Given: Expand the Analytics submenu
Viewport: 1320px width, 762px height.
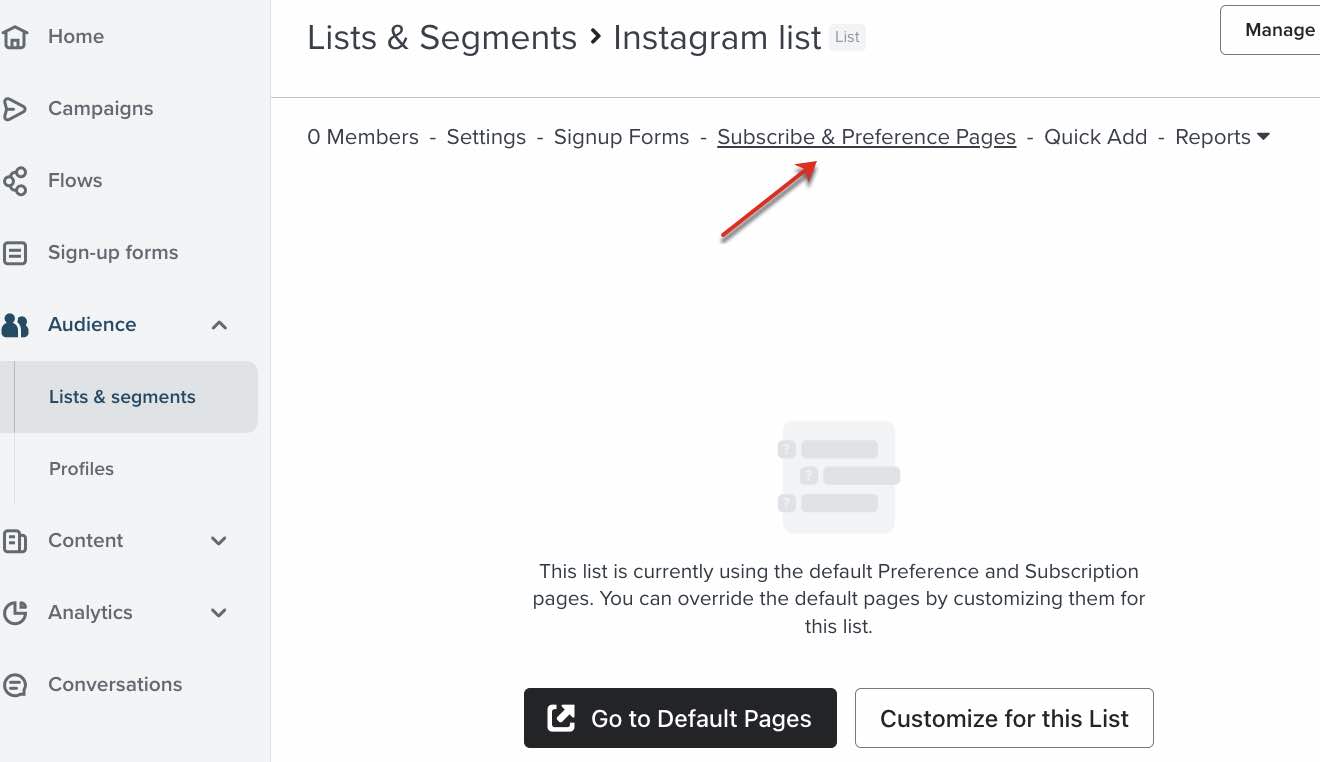Looking at the screenshot, I should 219,612.
